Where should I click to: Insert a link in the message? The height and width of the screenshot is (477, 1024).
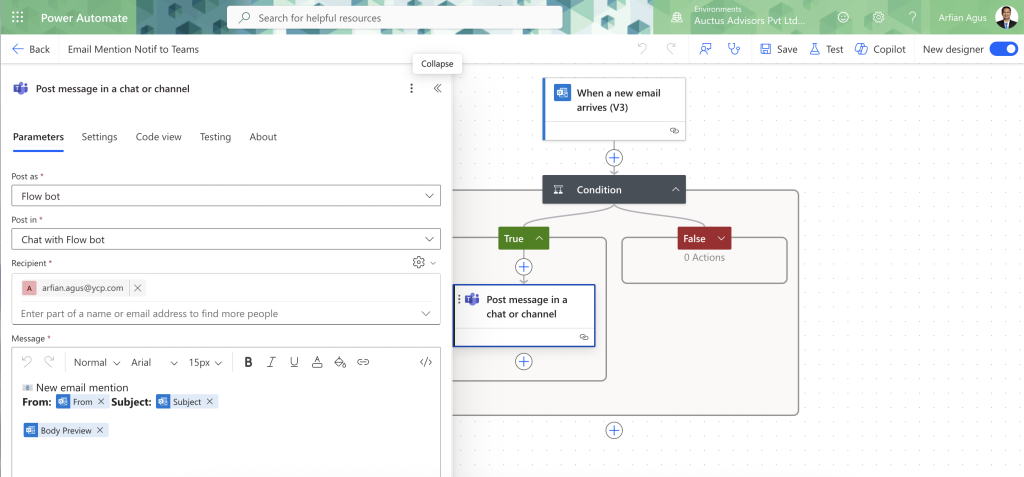[x=363, y=362]
